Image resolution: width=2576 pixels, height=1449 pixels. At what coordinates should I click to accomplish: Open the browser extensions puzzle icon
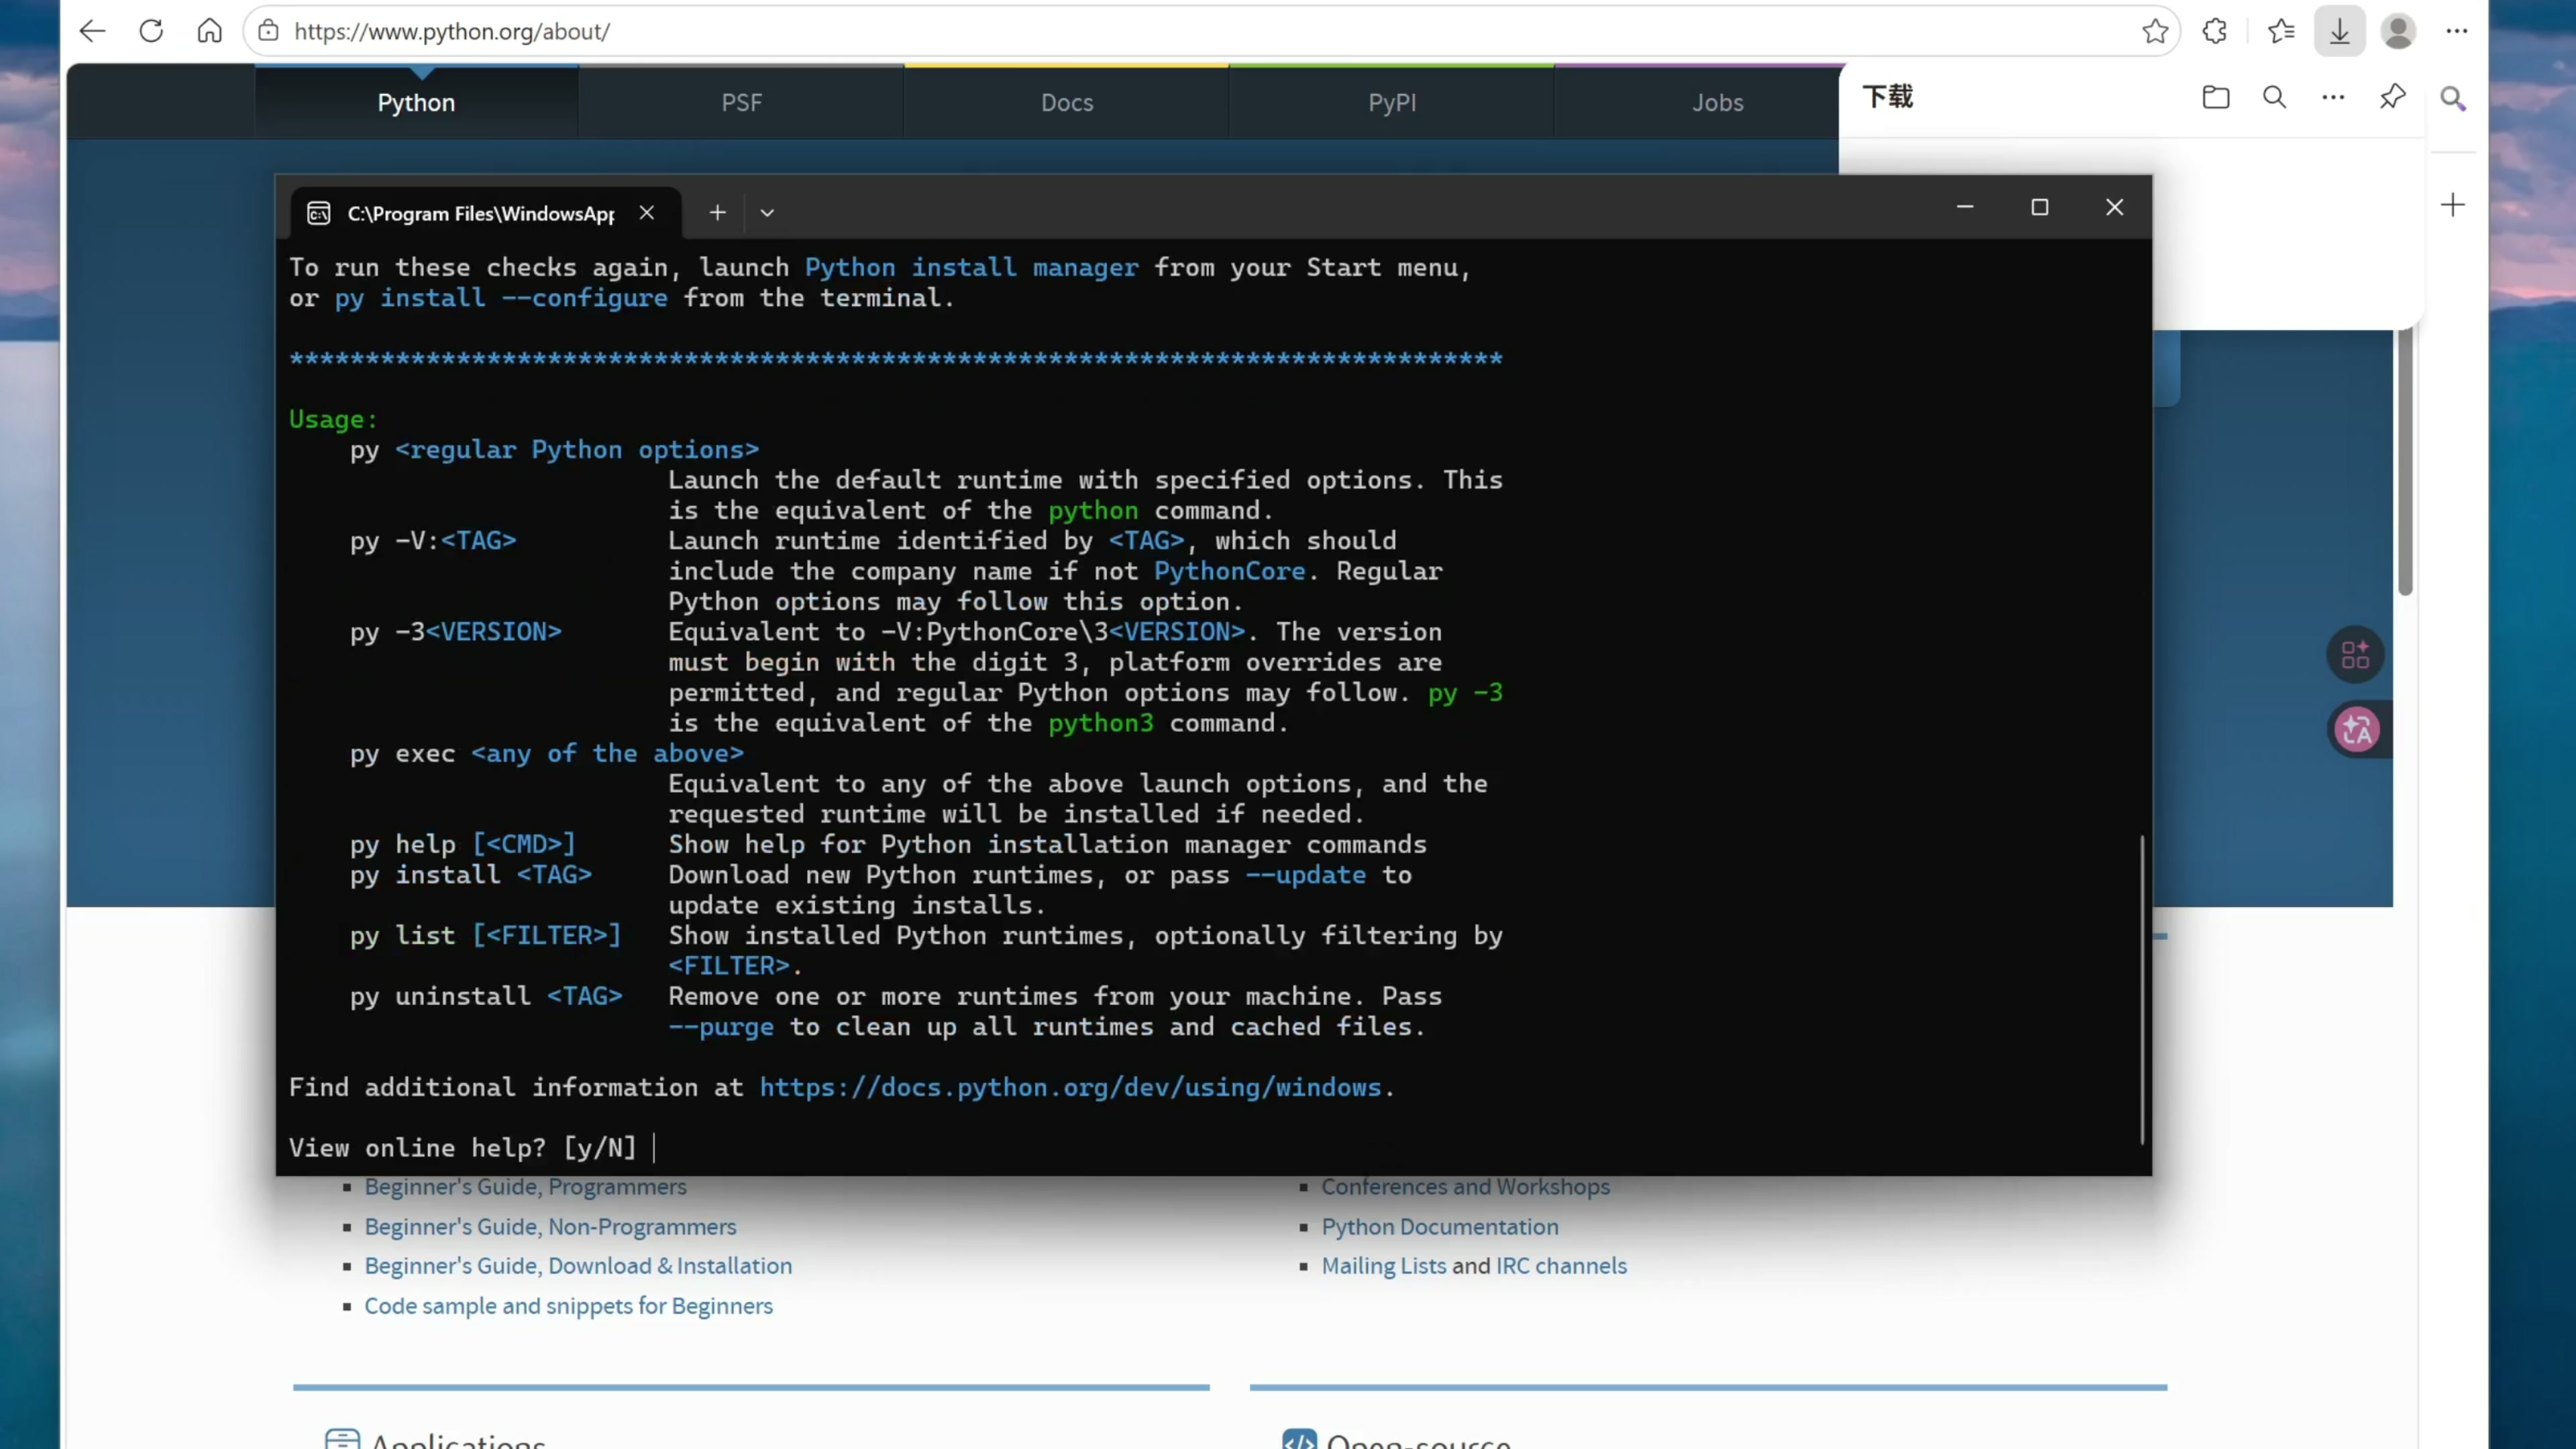pyautogui.click(x=2215, y=31)
